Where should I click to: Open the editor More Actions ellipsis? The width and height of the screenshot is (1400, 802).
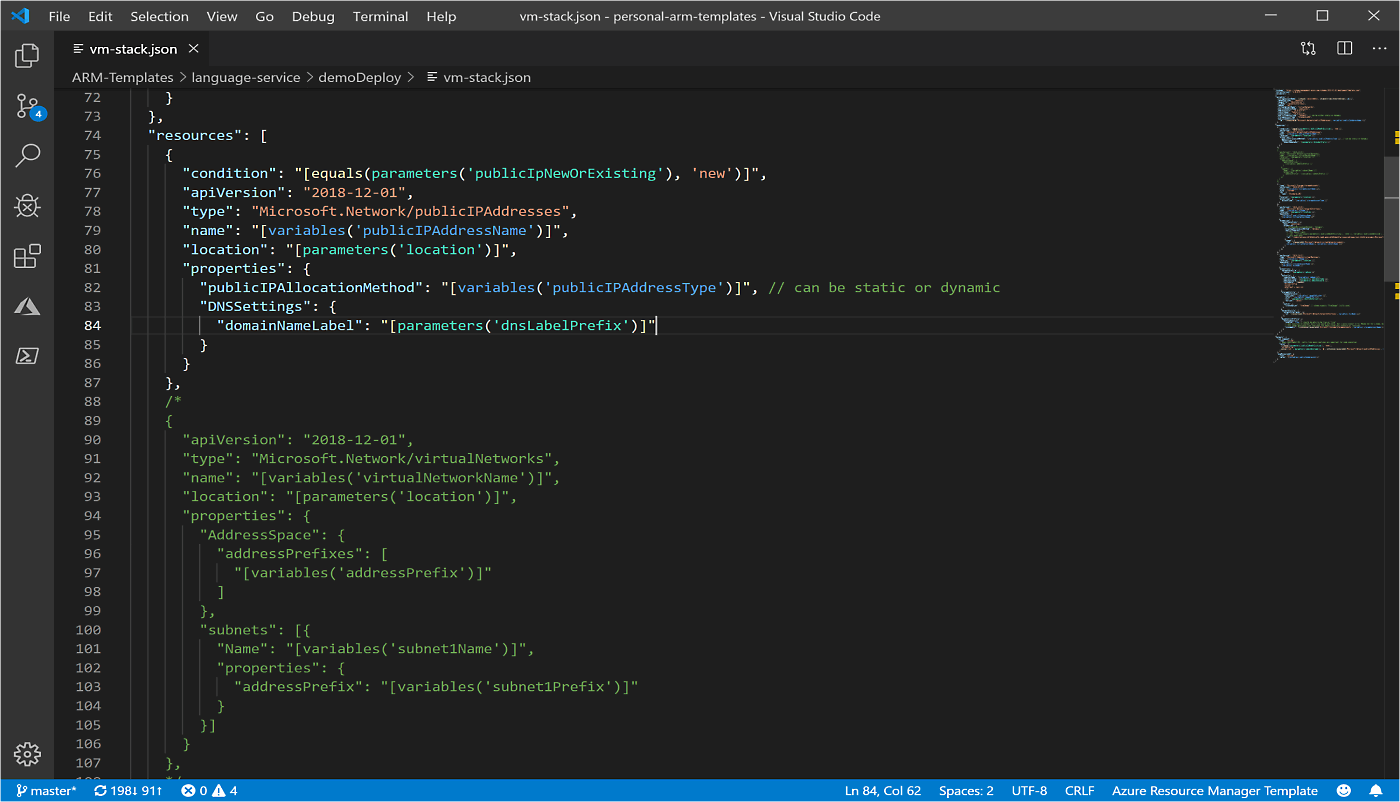point(1379,48)
